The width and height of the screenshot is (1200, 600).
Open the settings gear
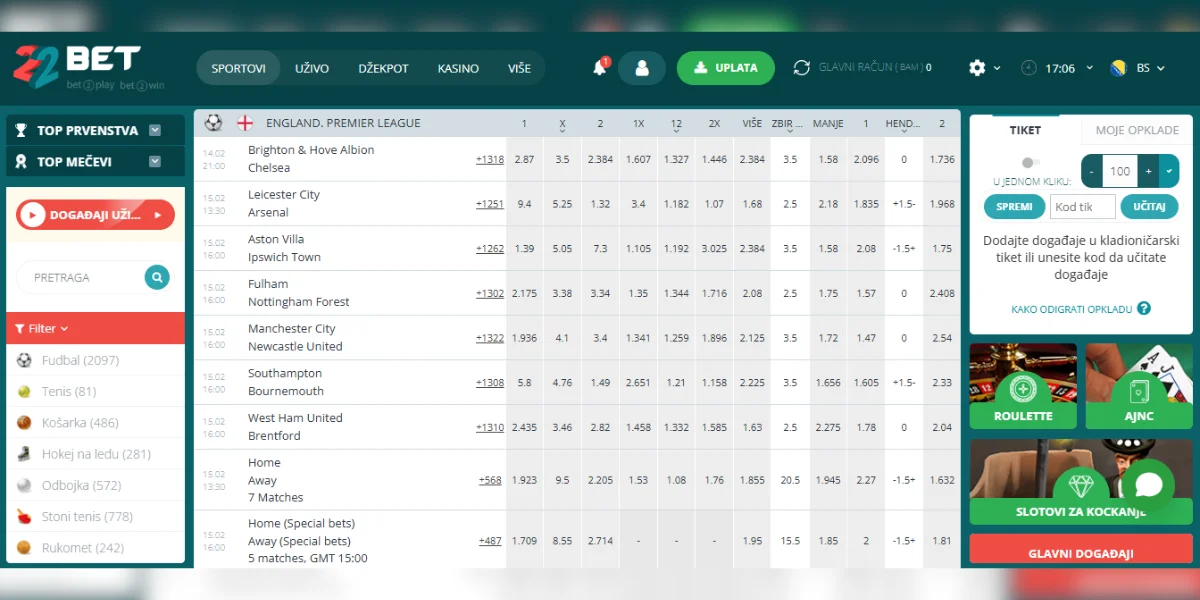coord(975,67)
